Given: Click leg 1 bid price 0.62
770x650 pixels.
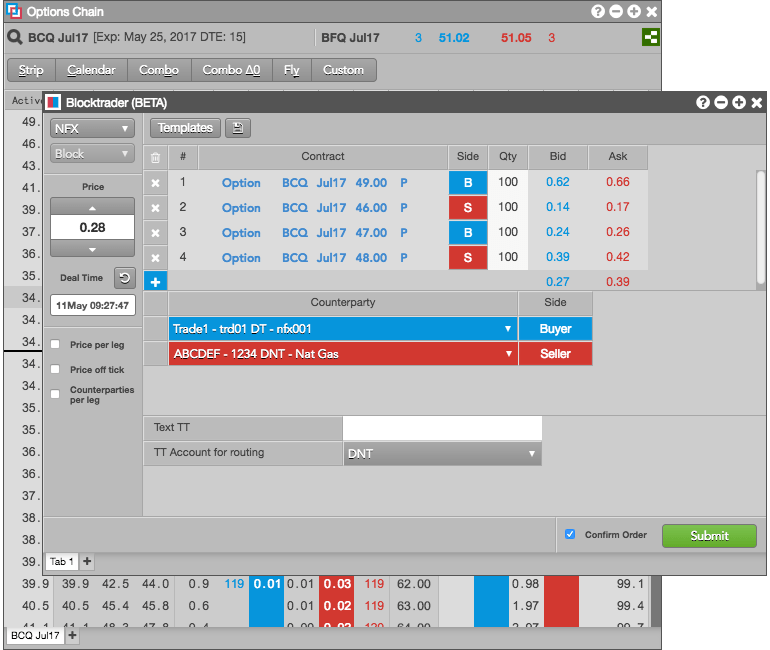Looking at the screenshot, I should click(x=558, y=182).
